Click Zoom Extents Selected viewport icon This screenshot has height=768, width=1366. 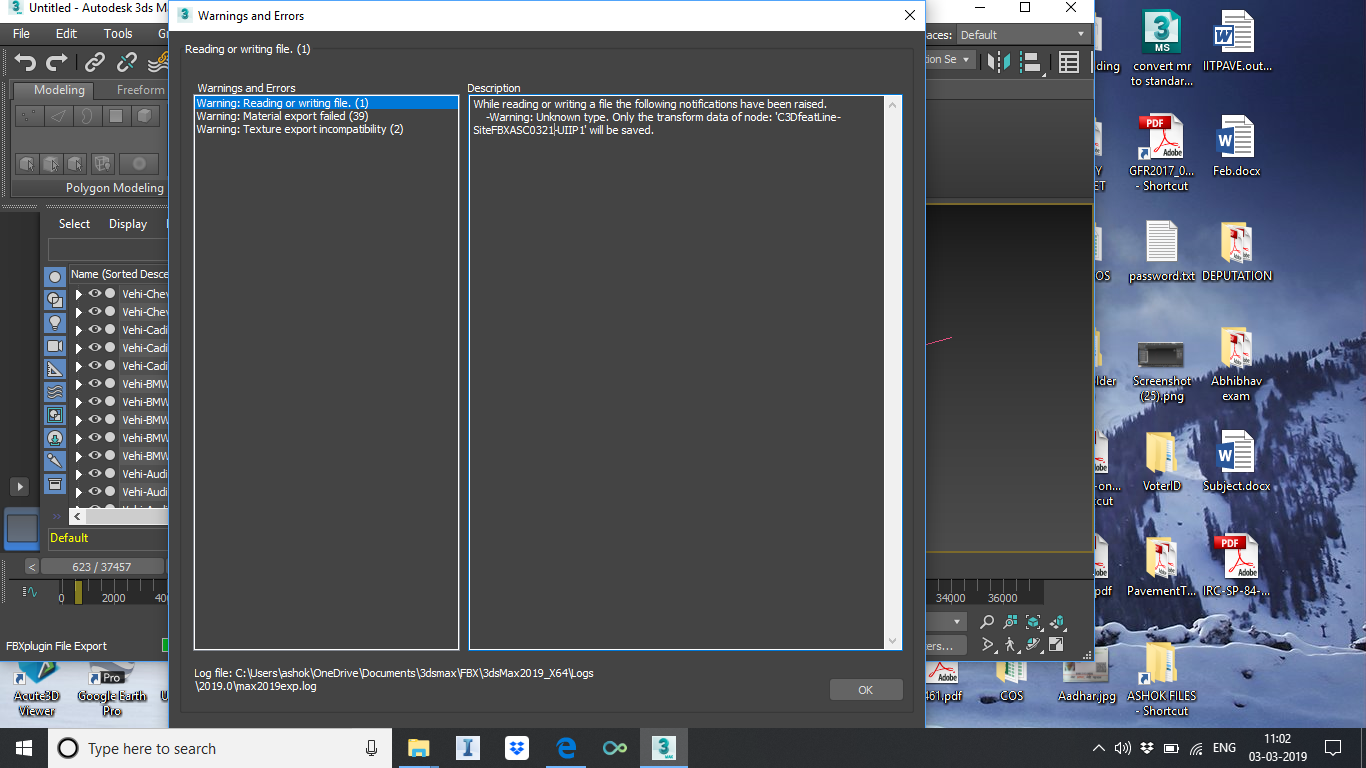click(1033, 622)
